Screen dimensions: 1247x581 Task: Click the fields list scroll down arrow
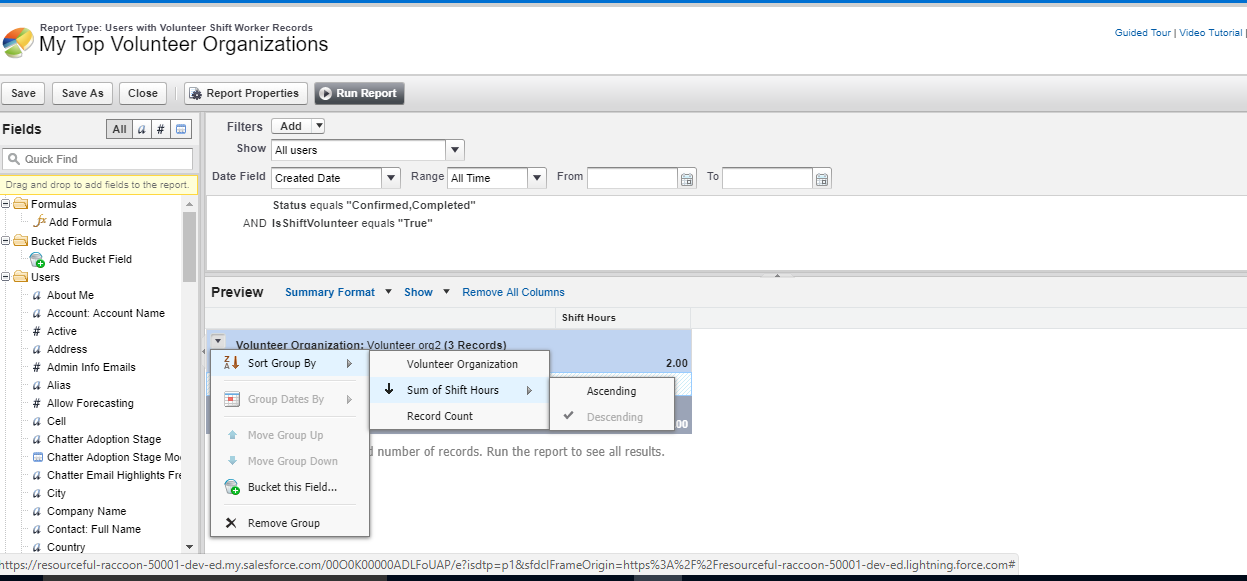pyautogui.click(x=190, y=547)
